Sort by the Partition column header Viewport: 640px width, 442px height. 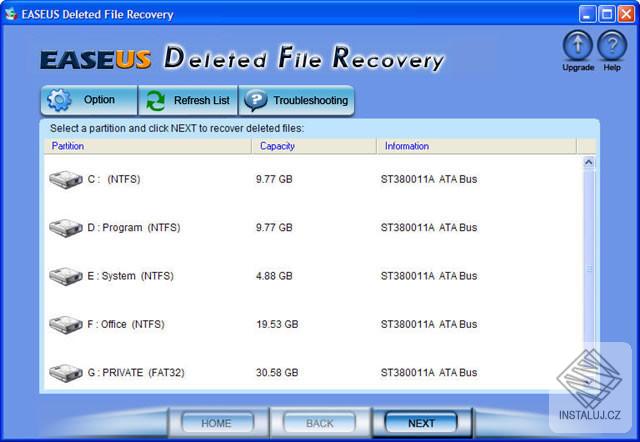[x=147, y=146]
